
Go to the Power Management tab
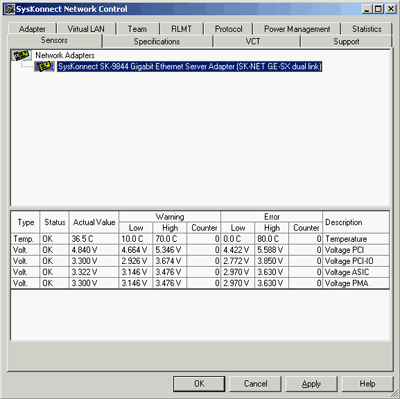[x=297, y=29]
